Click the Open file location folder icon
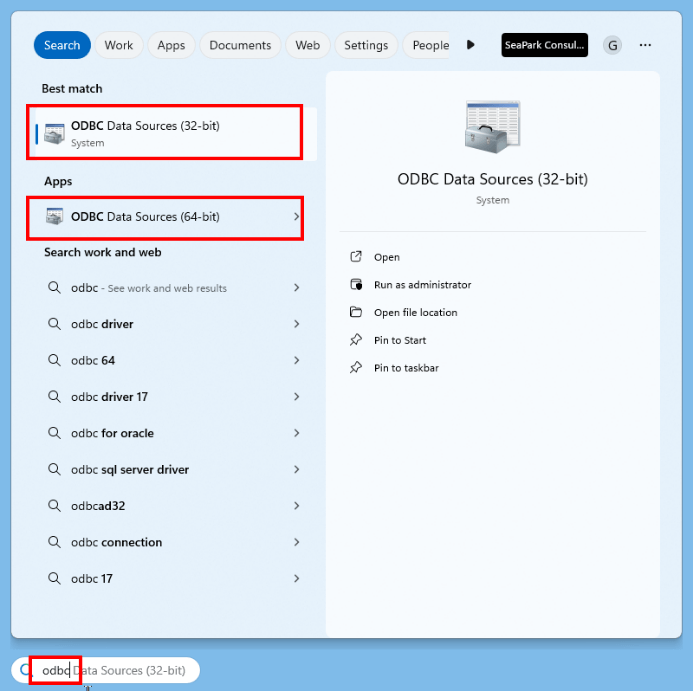The width and height of the screenshot is (693, 691). point(356,312)
